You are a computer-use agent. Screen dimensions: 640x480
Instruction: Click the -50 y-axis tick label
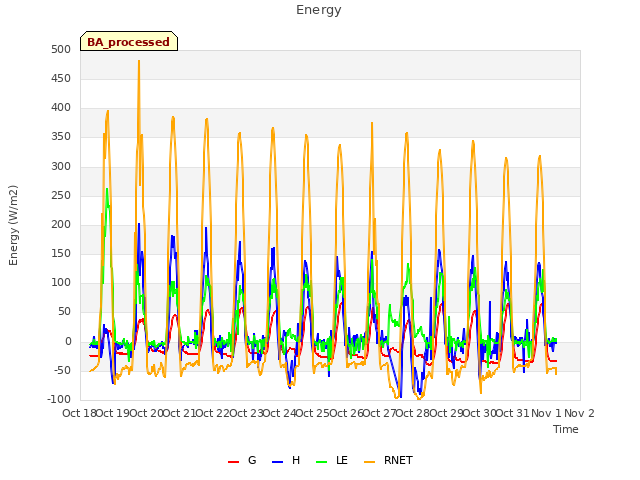tap(62, 371)
